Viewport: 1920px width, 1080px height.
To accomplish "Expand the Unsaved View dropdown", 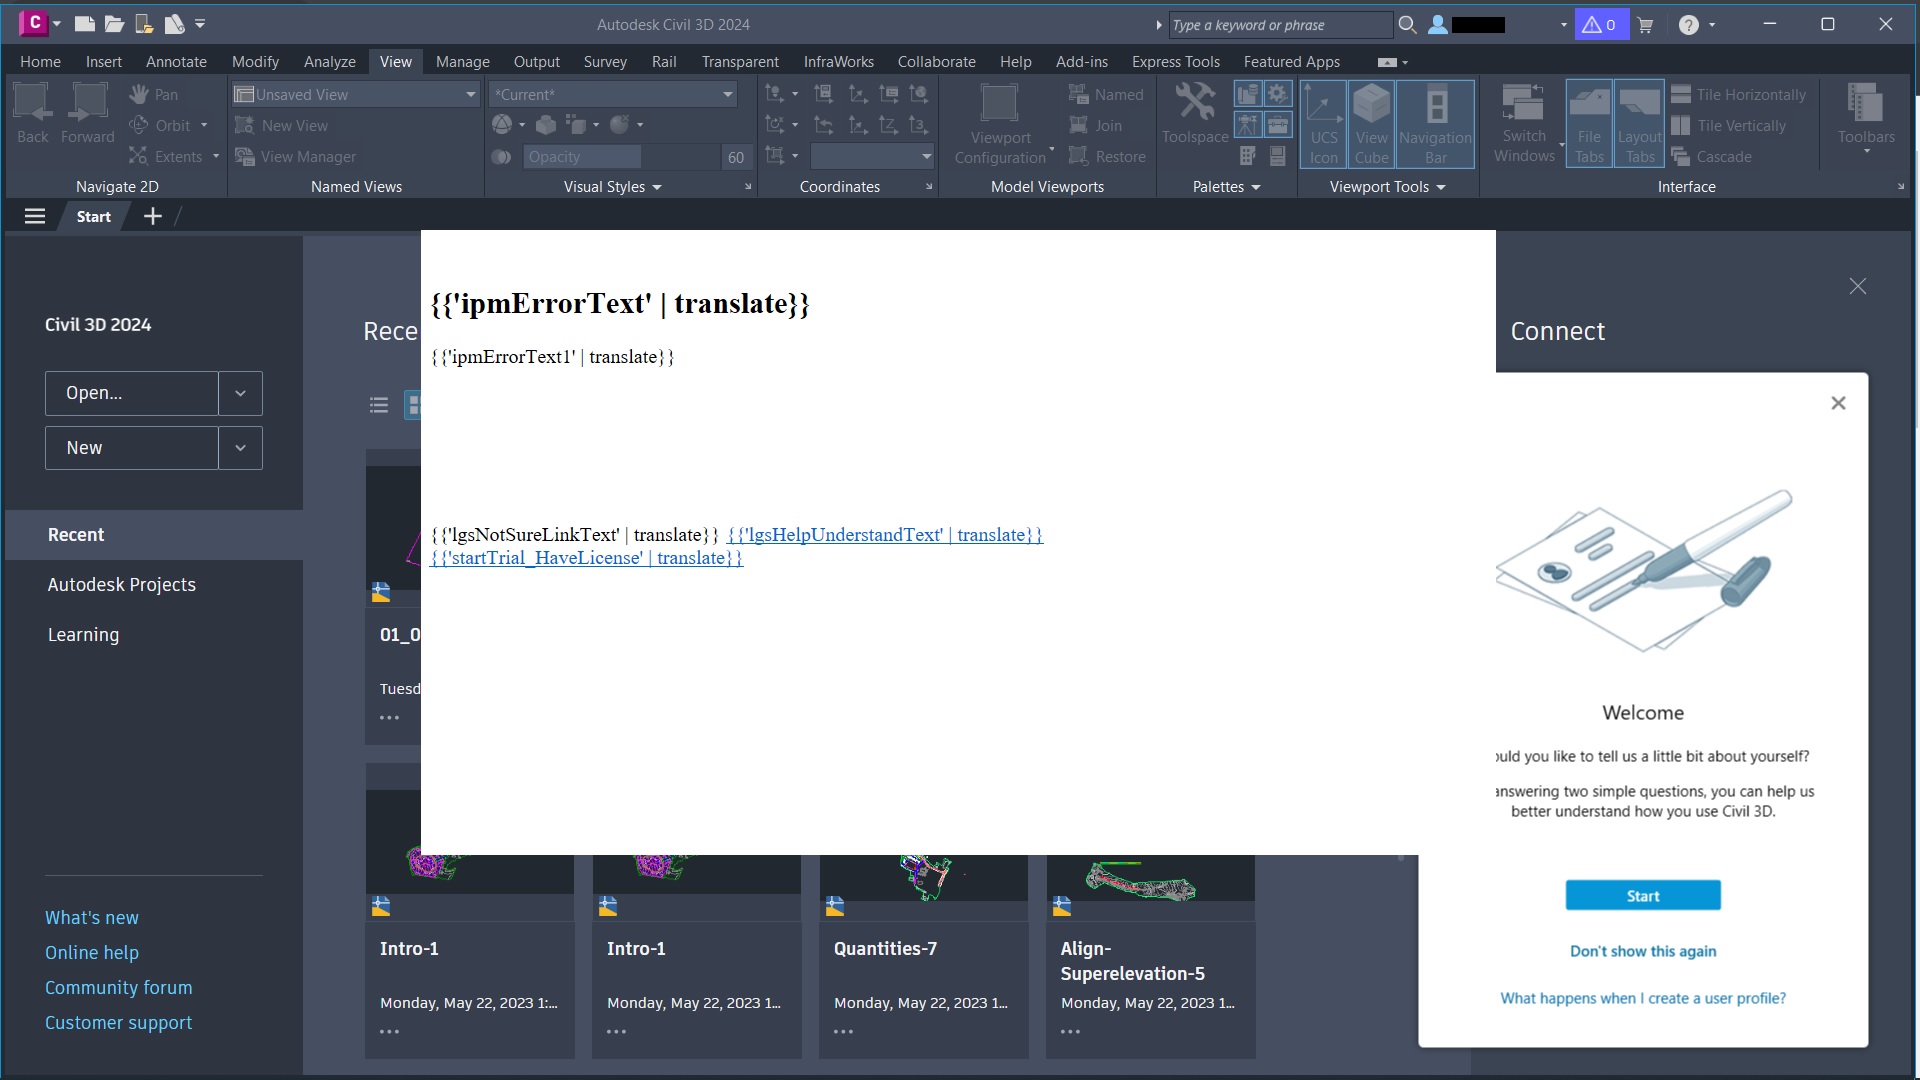I will (470, 94).
